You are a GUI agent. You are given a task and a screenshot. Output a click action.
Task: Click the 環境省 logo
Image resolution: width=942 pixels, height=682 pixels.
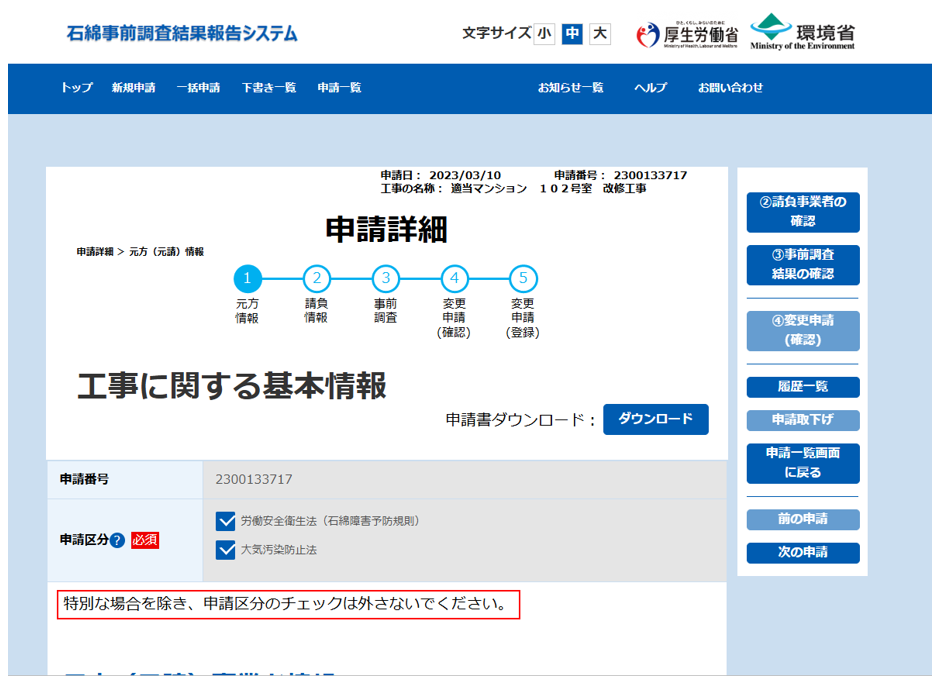pos(803,31)
